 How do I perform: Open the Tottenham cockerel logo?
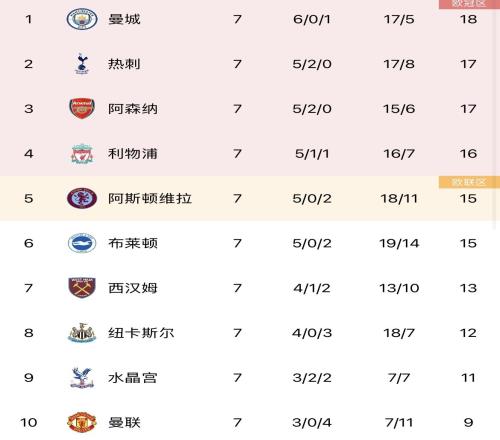tap(82, 64)
